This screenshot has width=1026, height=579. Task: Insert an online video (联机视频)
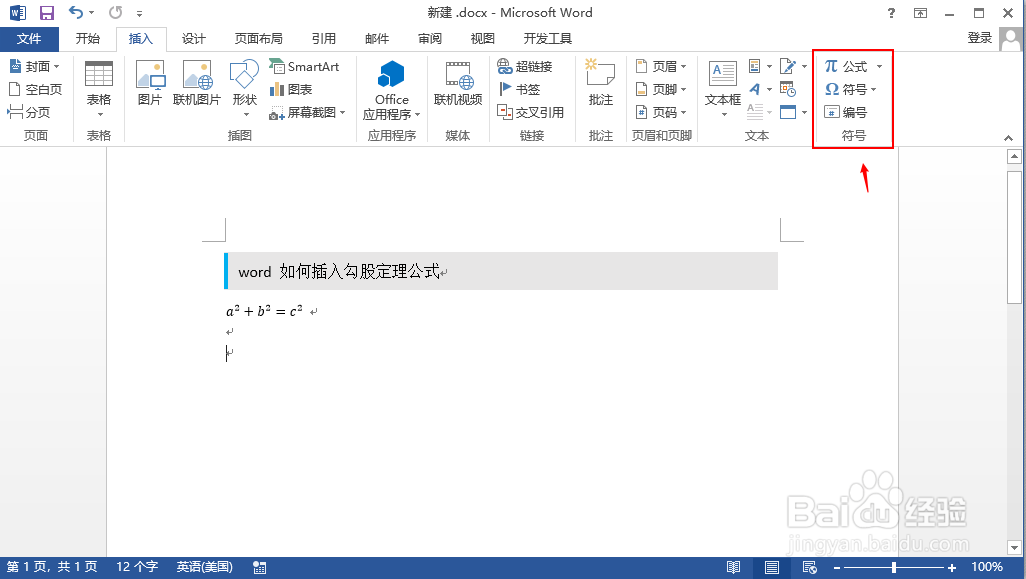(x=458, y=82)
